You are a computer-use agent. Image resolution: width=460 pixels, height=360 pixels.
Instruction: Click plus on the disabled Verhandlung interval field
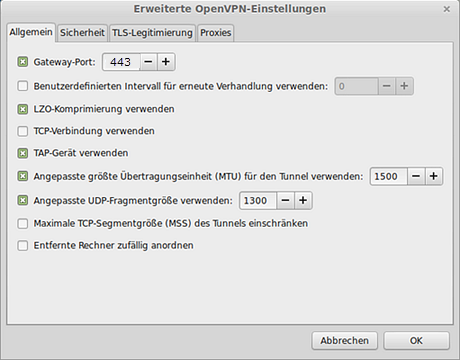[x=404, y=86]
